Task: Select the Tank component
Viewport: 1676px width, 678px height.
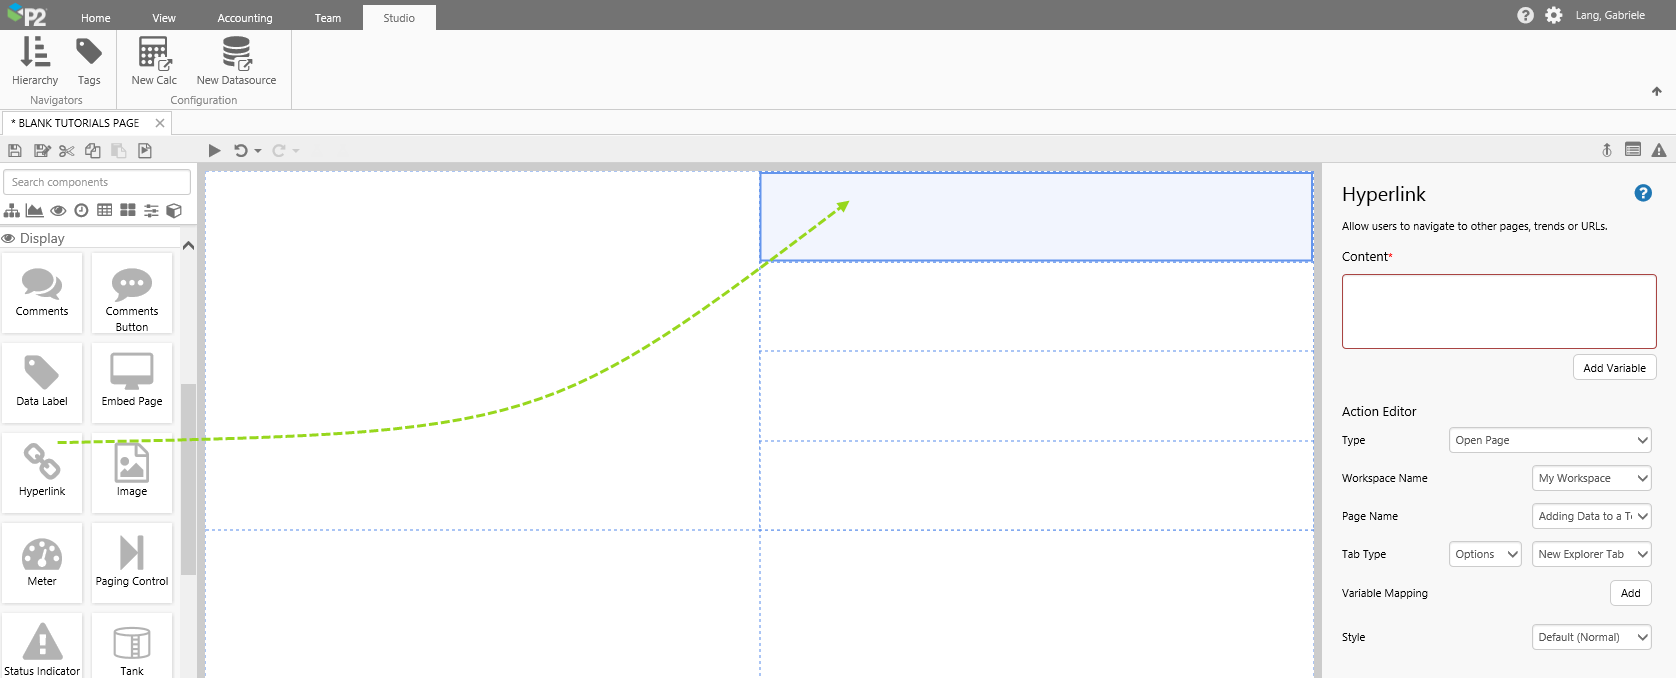Action: click(132, 646)
